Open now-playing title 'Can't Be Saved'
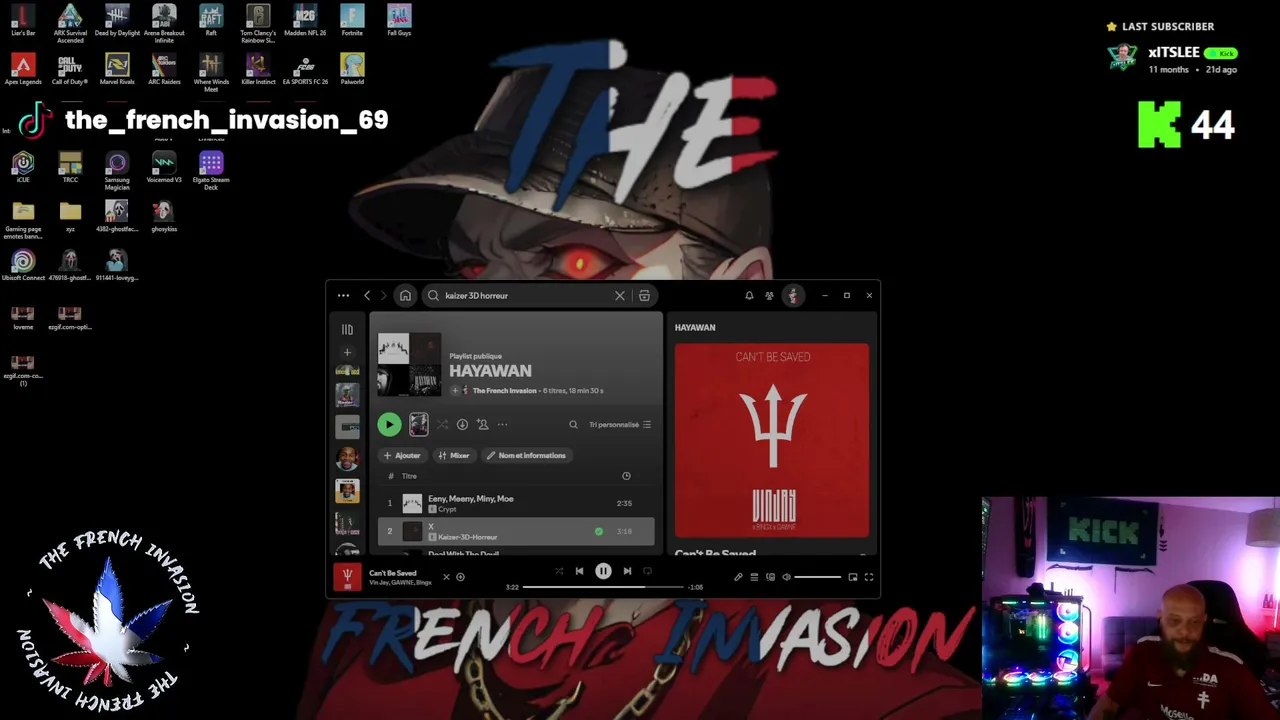Image resolution: width=1280 pixels, height=720 pixels. pyautogui.click(x=393, y=573)
